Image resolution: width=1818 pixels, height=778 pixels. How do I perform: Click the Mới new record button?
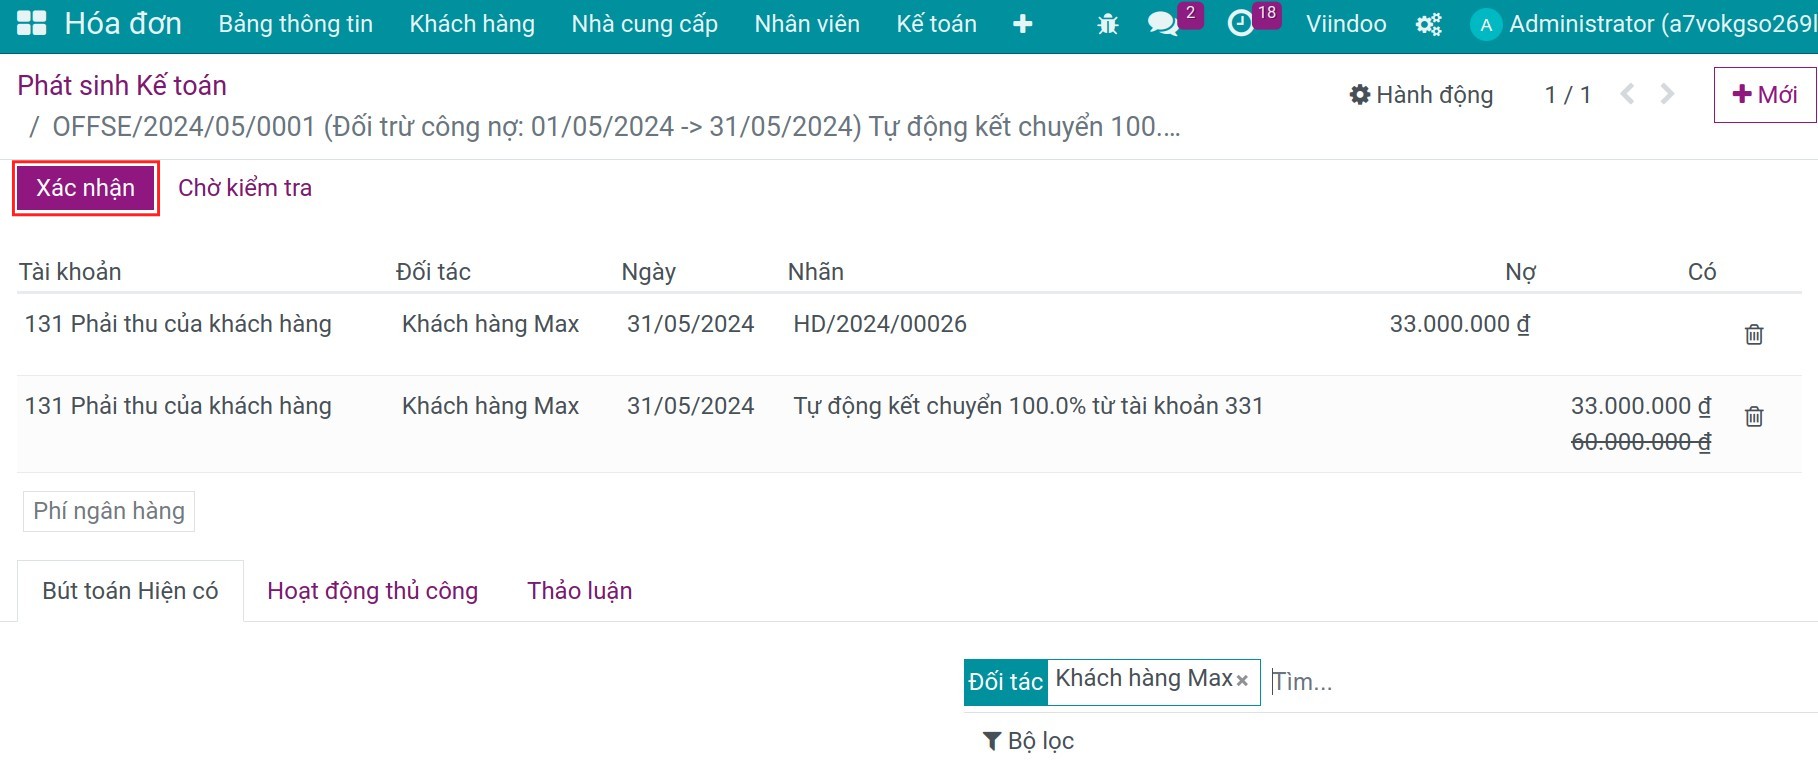pyautogui.click(x=1765, y=95)
